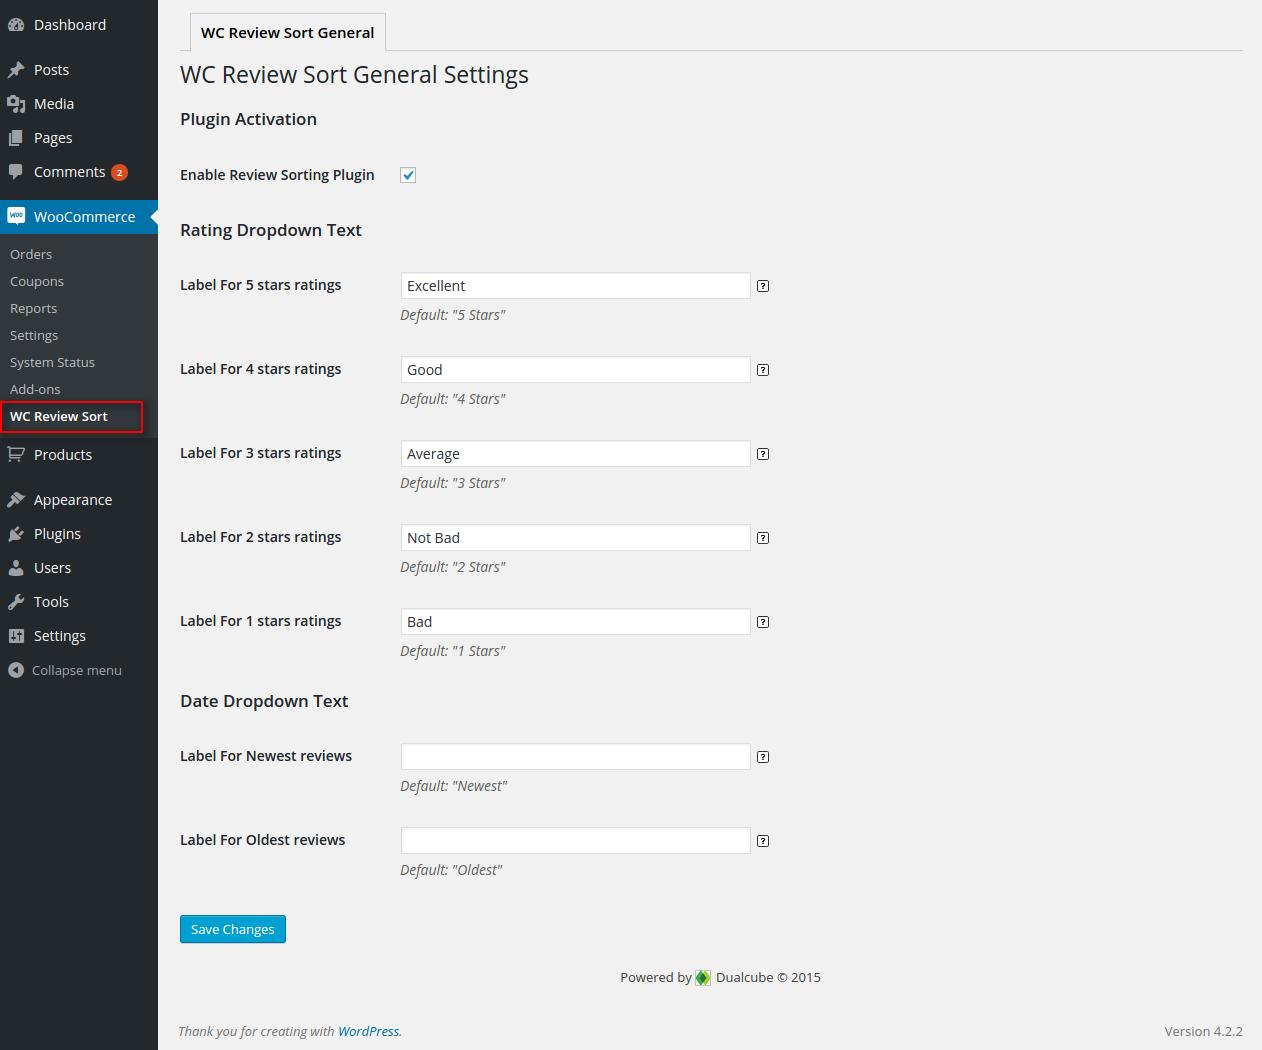
Task: Go to Pages in the sidebar
Action: (x=79, y=138)
